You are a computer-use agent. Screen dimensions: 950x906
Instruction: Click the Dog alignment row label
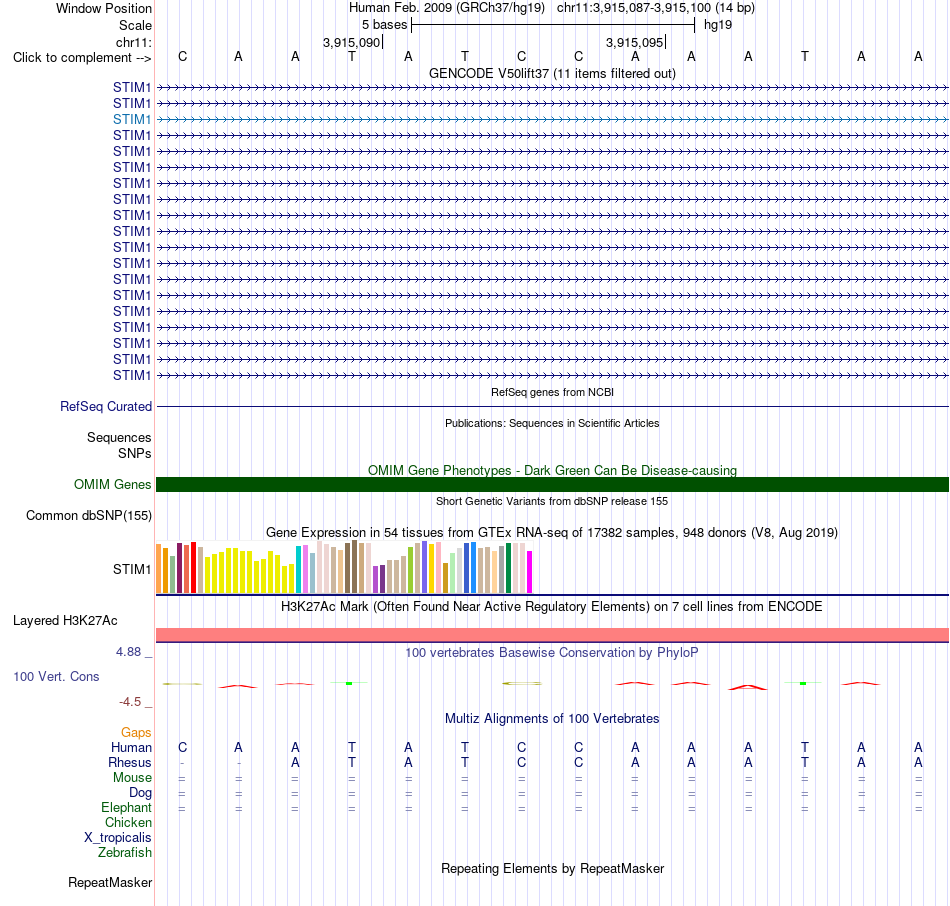(140, 793)
